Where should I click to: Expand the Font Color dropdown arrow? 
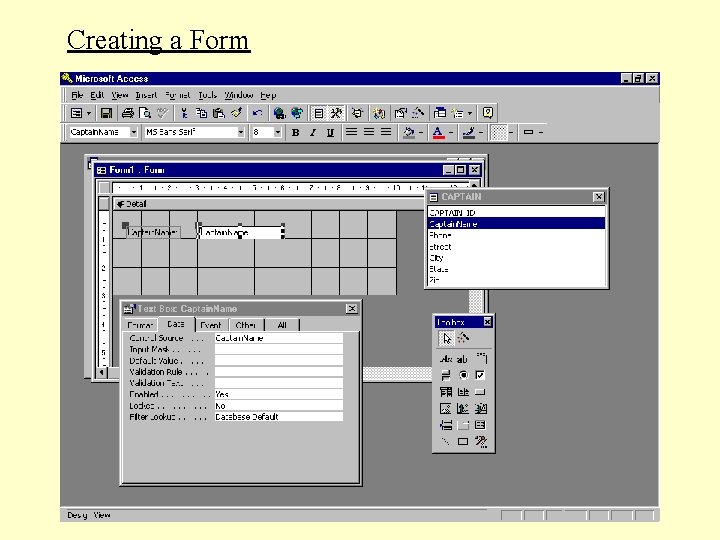(451, 132)
